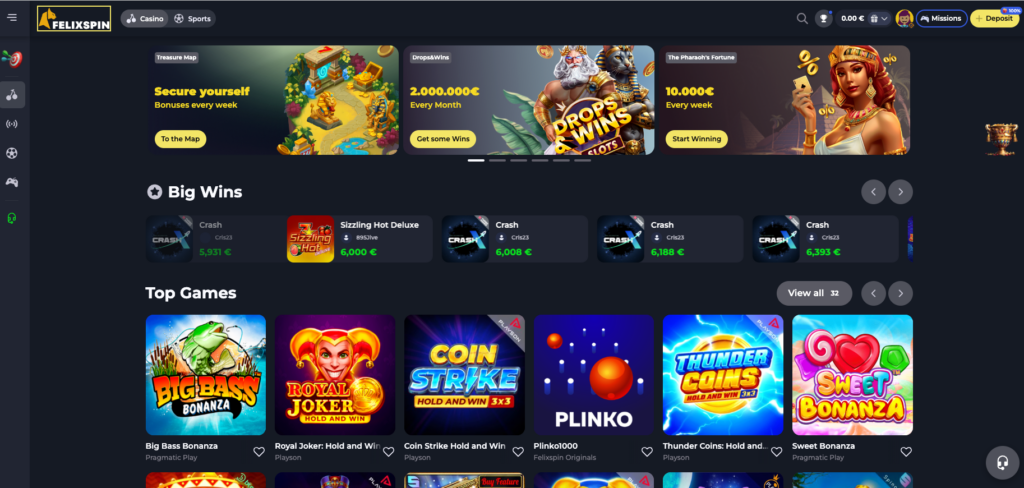Image resolution: width=1024 pixels, height=488 pixels.
Task: Toggle the heart on Plinko1000
Action: tap(647, 451)
